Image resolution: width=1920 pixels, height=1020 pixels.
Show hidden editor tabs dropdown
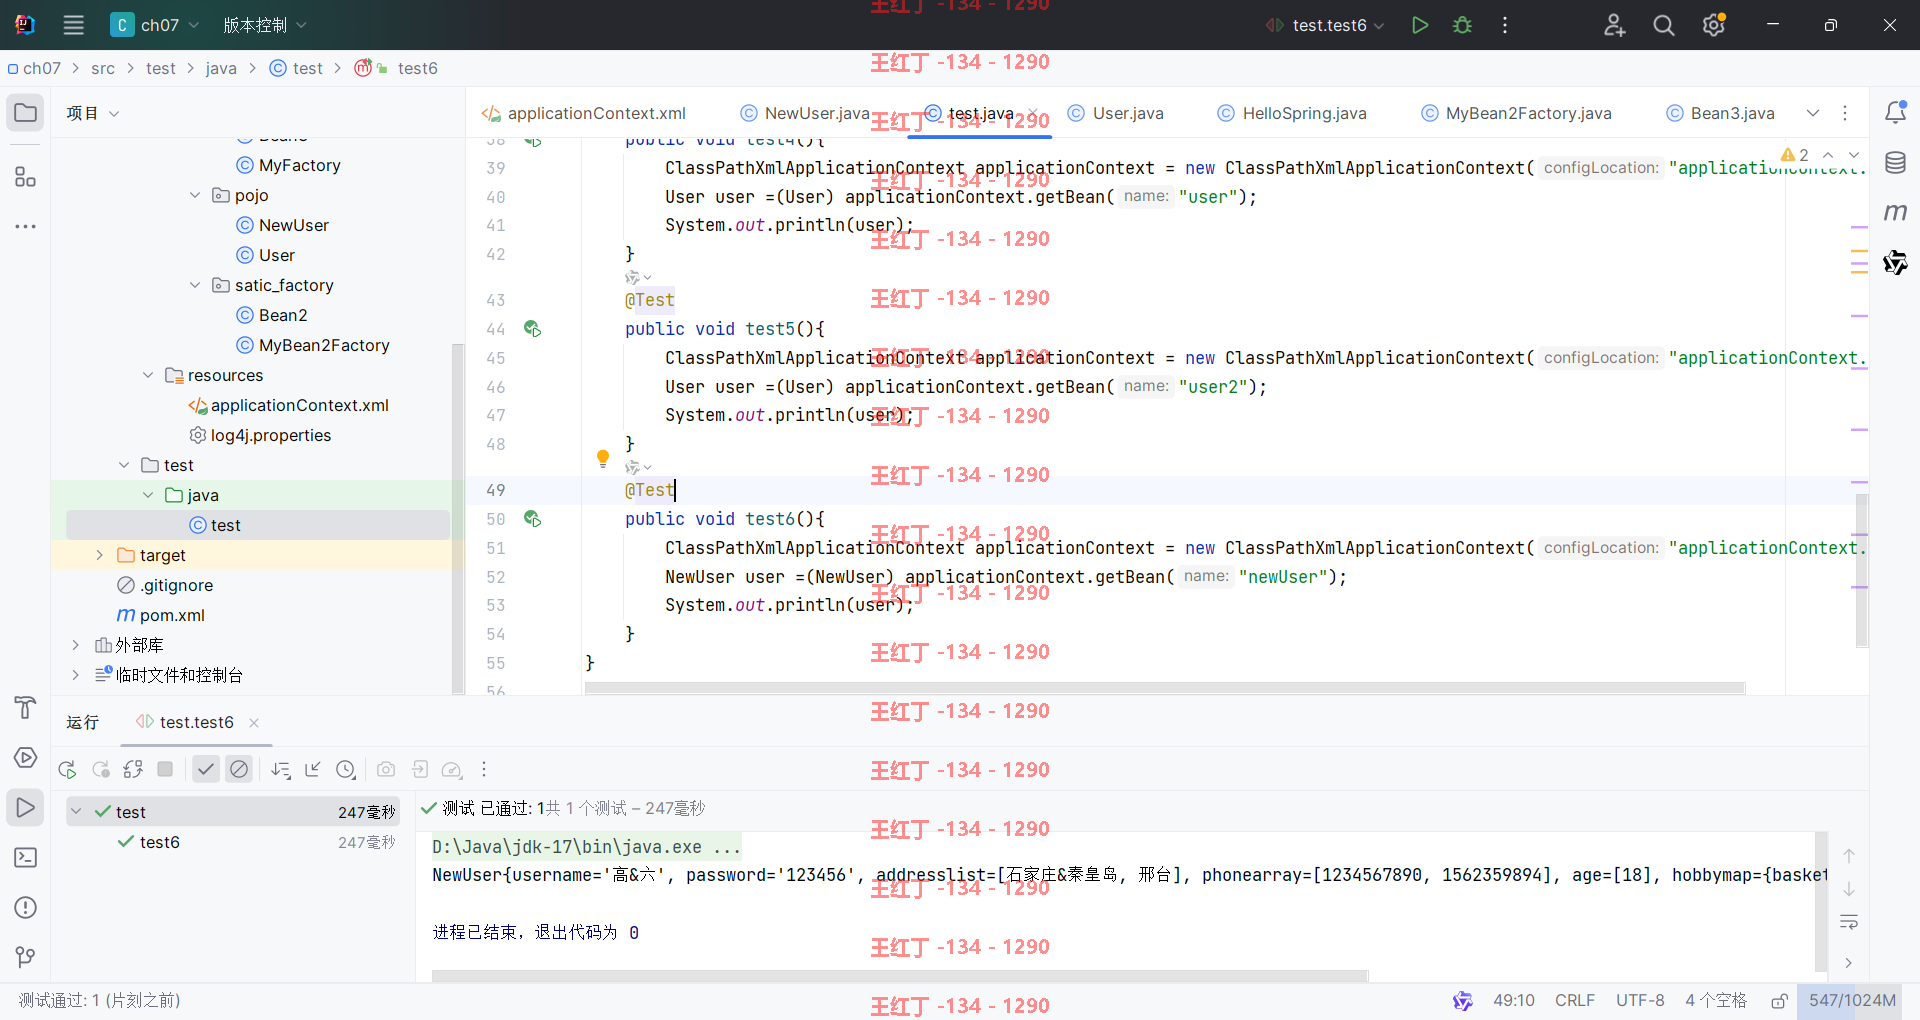click(1813, 113)
